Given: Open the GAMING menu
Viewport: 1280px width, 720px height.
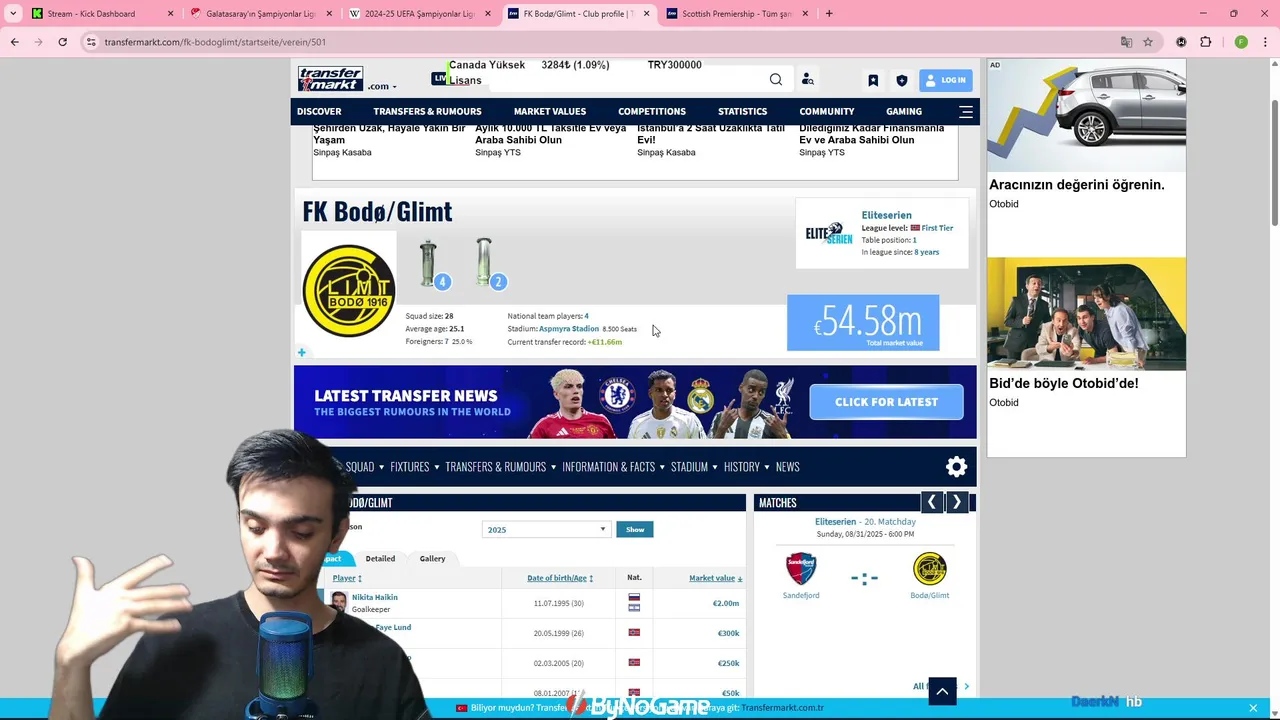Looking at the screenshot, I should point(904,112).
